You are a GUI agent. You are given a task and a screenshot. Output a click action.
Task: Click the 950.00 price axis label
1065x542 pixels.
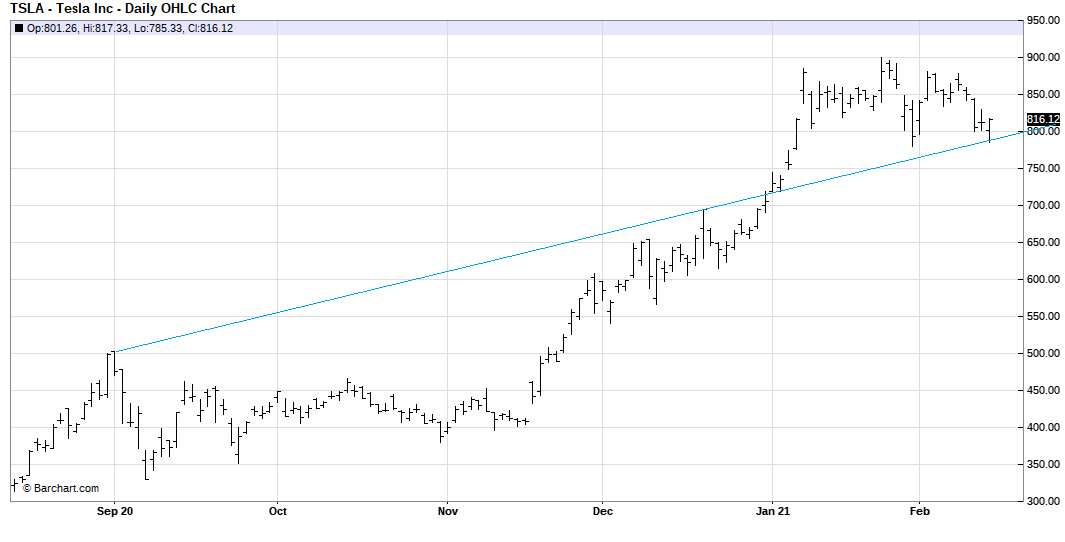(x=1044, y=20)
